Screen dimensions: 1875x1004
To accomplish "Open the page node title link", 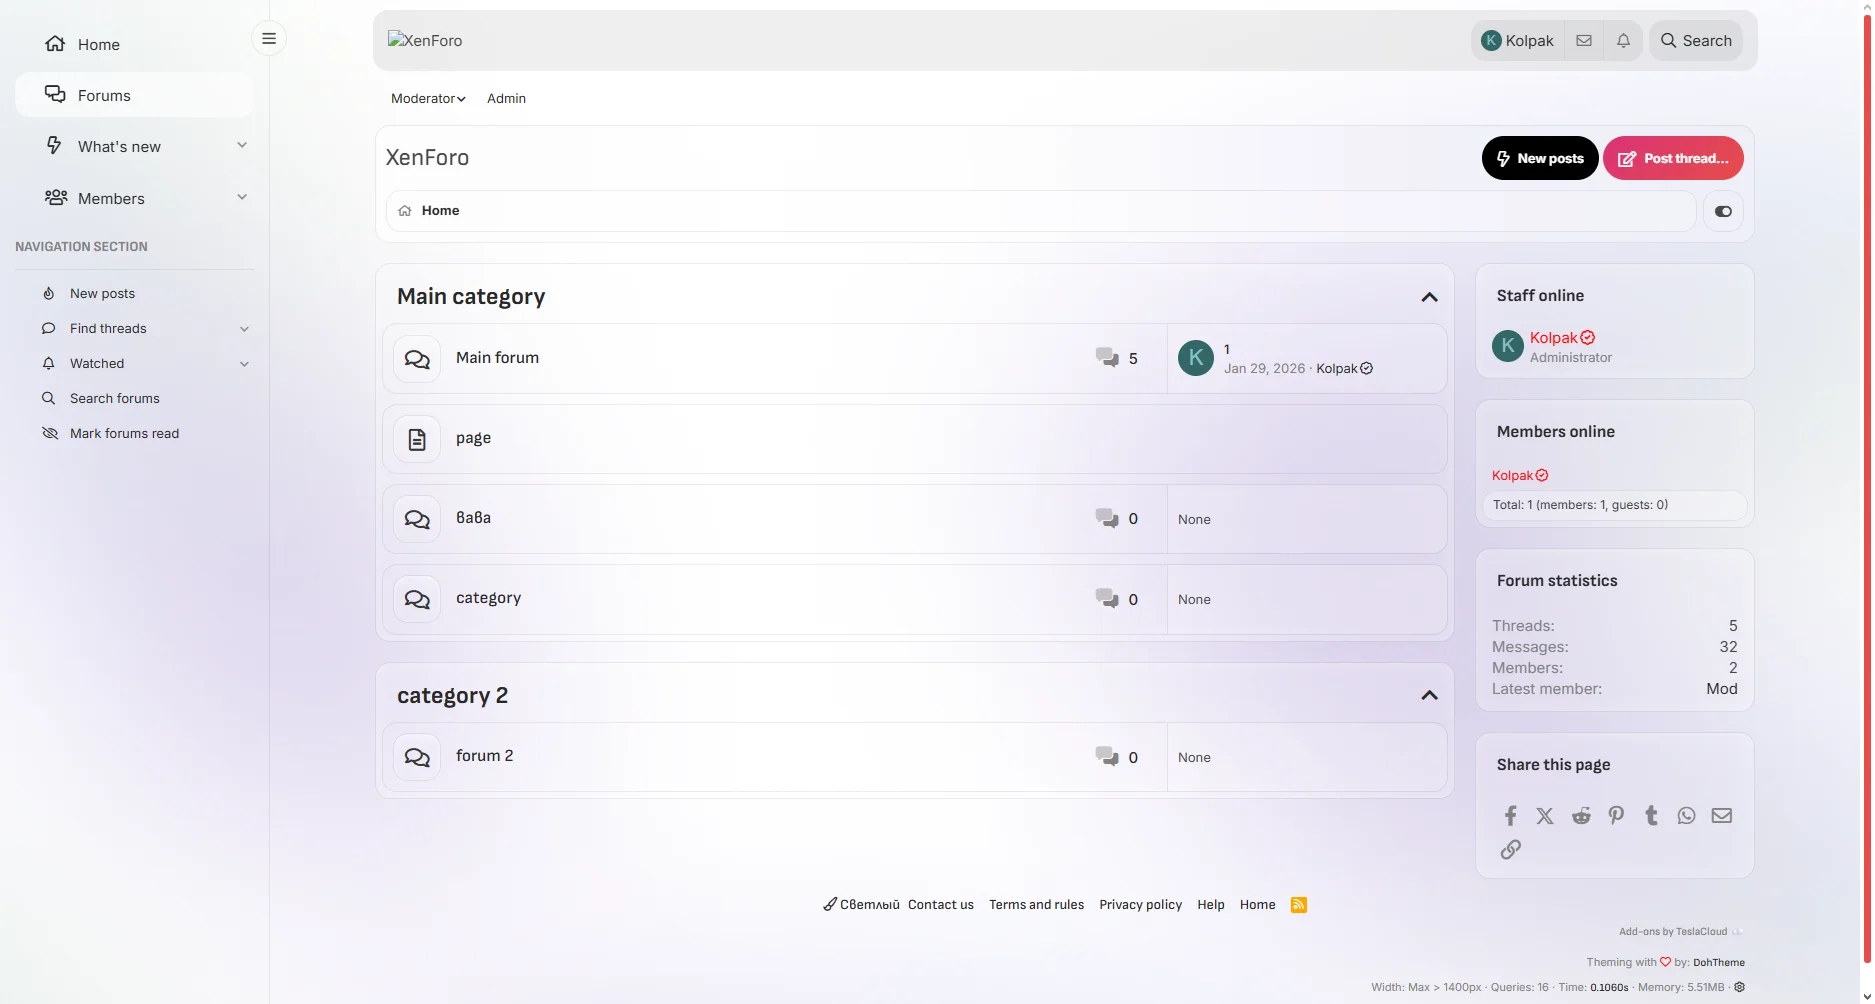I will 473,438.
